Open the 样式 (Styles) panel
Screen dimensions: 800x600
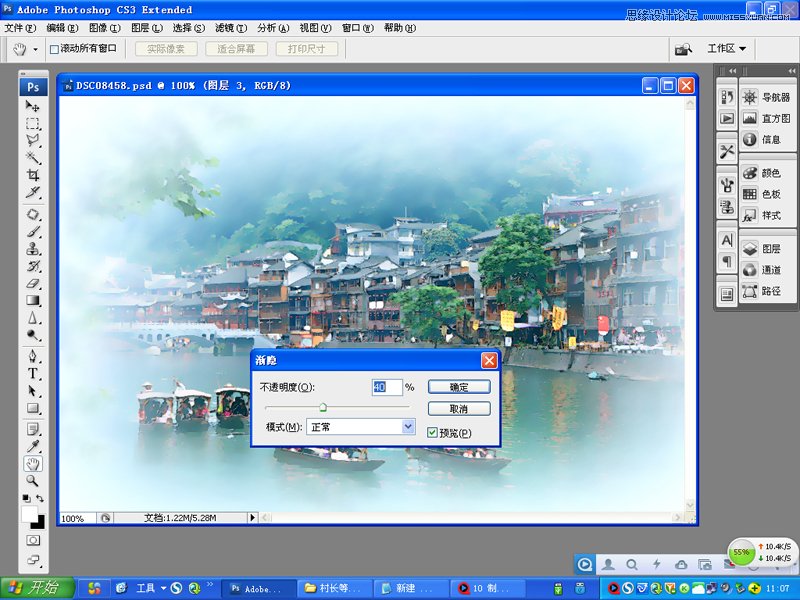click(x=770, y=216)
